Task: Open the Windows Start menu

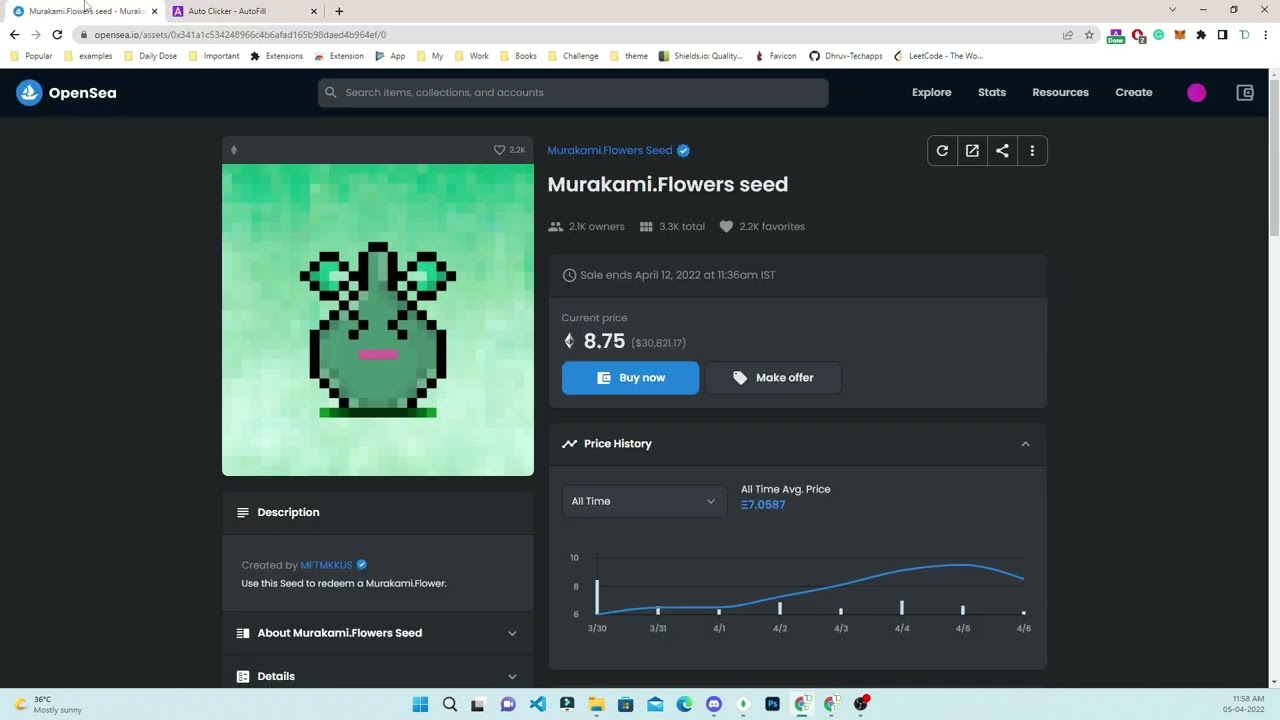Action: click(x=420, y=704)
